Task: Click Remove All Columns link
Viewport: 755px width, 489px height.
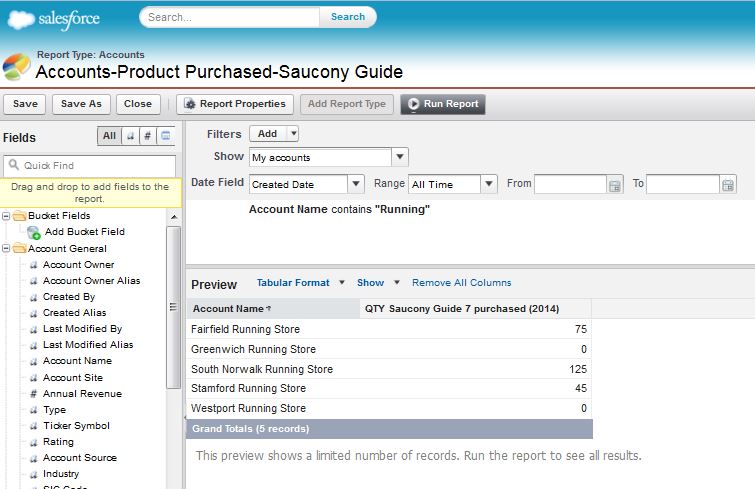Action: 461,283
